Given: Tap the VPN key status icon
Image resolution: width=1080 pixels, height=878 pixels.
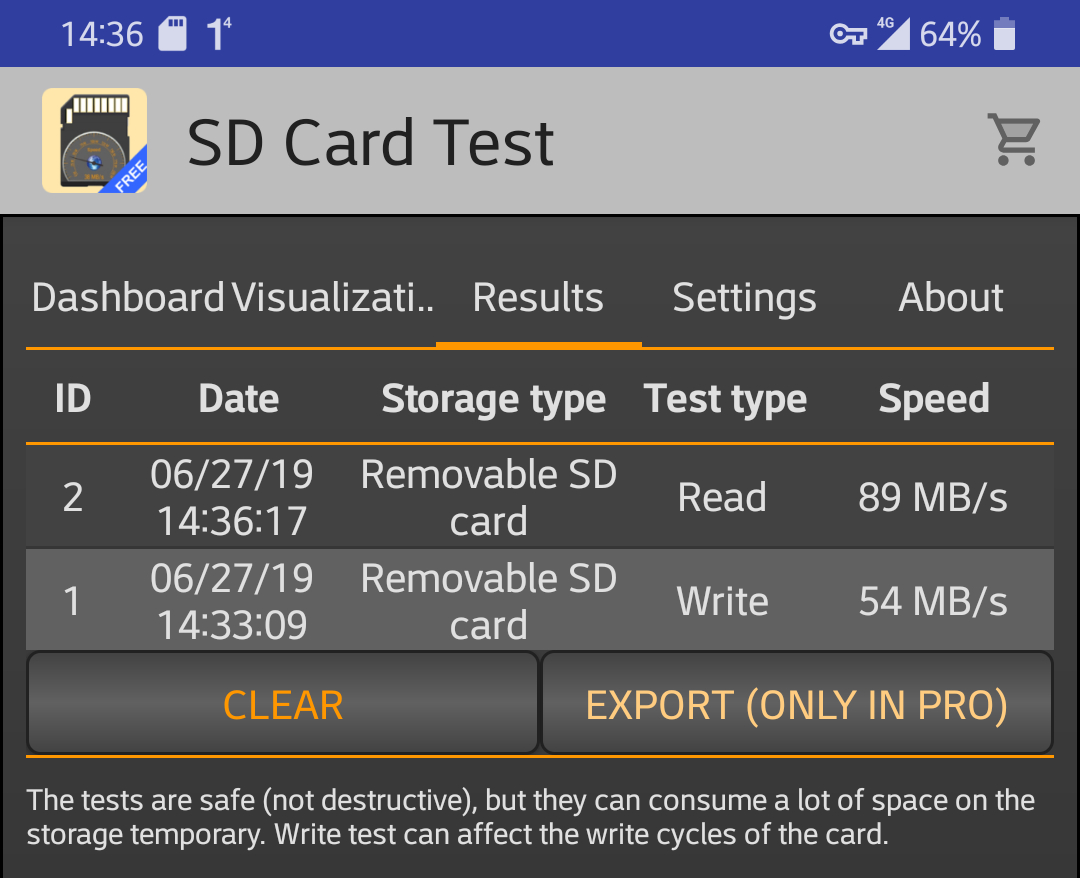Looking at the screenshot, I should (848, 34).
